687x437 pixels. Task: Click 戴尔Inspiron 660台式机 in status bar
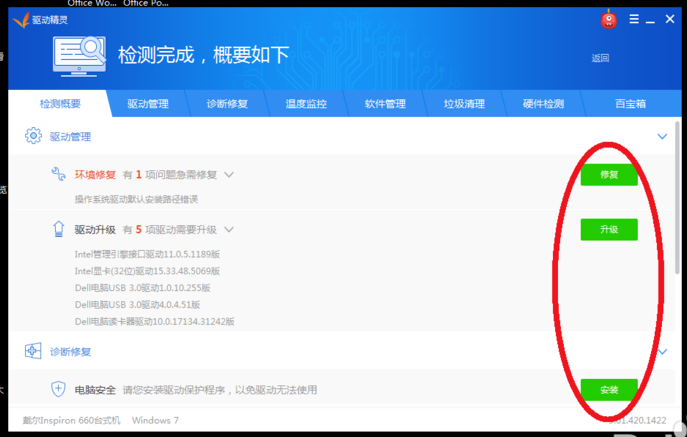(x=71, y=420)
